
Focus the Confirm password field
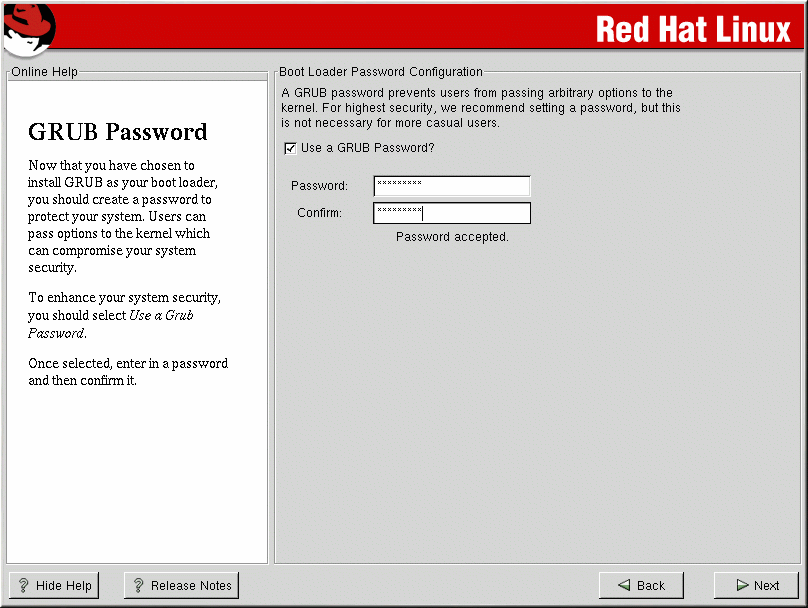point(451,213)
